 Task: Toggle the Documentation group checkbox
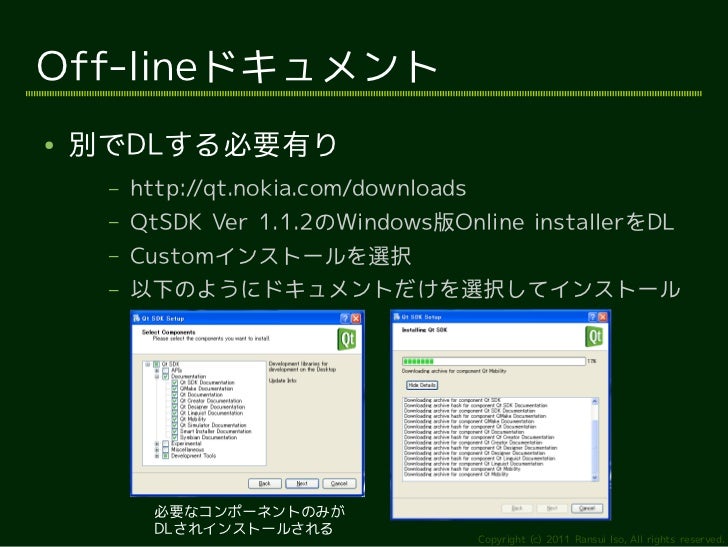pos(165,377)
